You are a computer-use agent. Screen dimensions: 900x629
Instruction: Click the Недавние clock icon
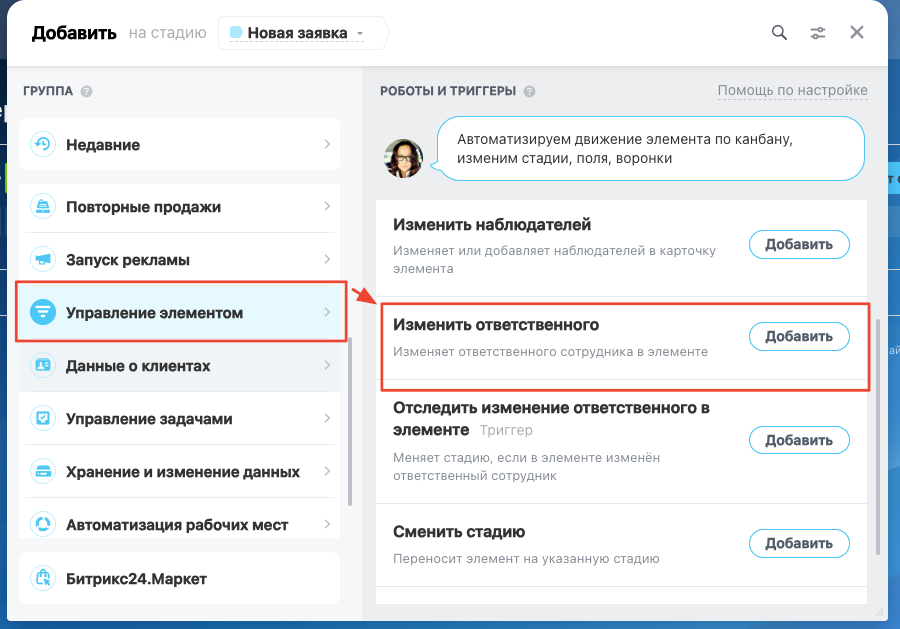pyautogui.click(x=43, y=145)
